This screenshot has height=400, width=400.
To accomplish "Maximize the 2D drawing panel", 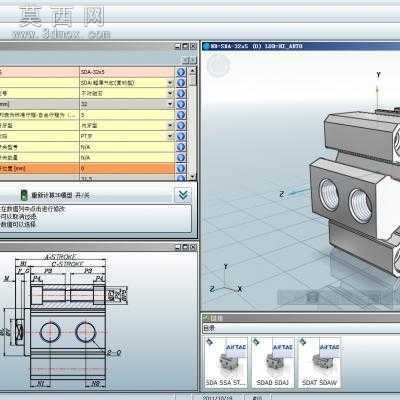I will [185, 247].
